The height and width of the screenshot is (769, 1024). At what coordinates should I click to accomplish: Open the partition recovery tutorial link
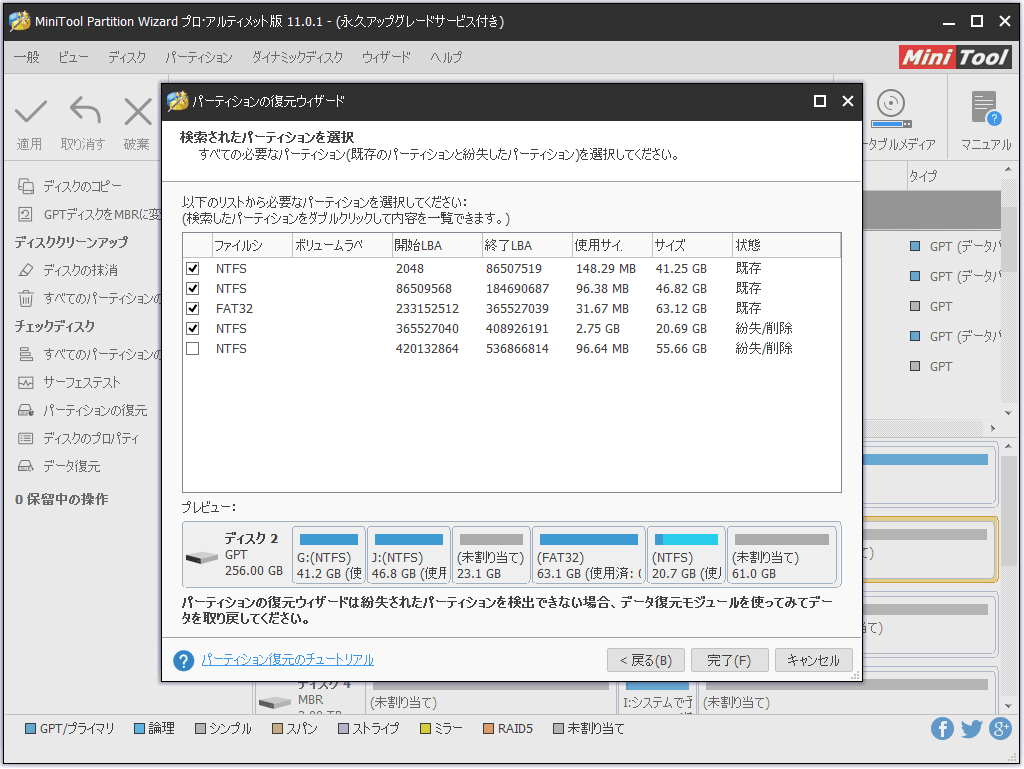tap(287, 660)
